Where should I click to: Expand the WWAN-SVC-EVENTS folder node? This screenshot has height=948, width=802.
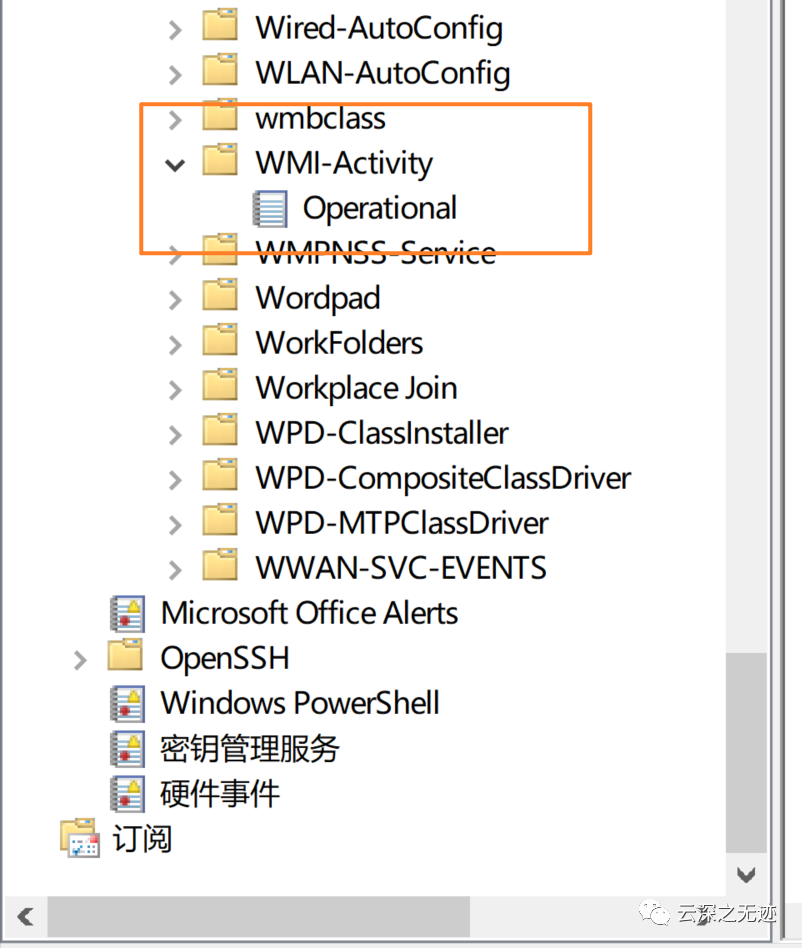coord(176,569)
